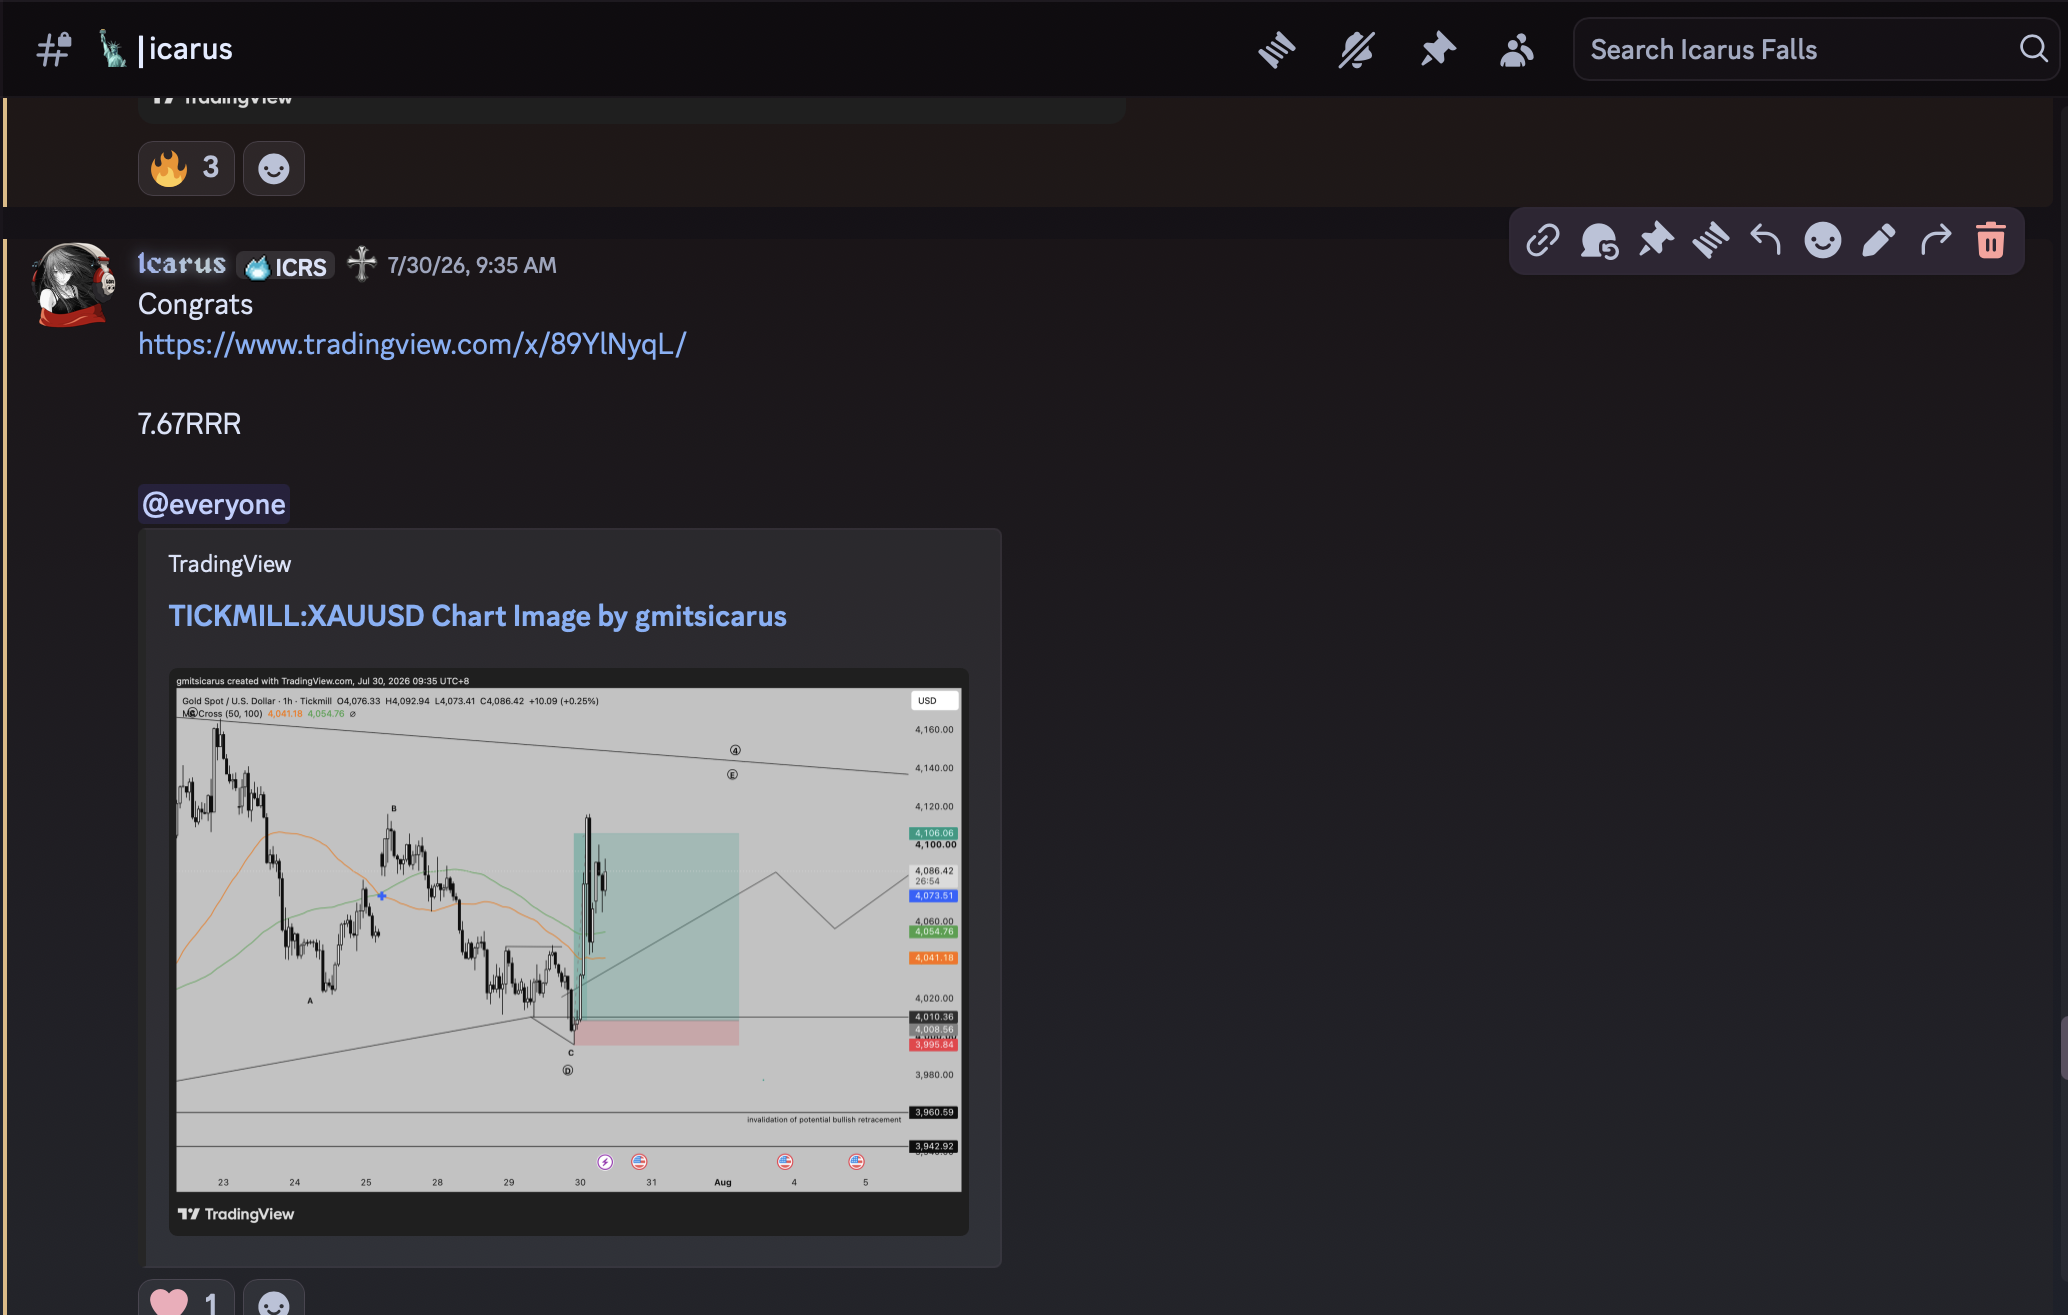Open the TICKMILL:XAUUSD Chart Image embed title

click(x=477, y=616)
